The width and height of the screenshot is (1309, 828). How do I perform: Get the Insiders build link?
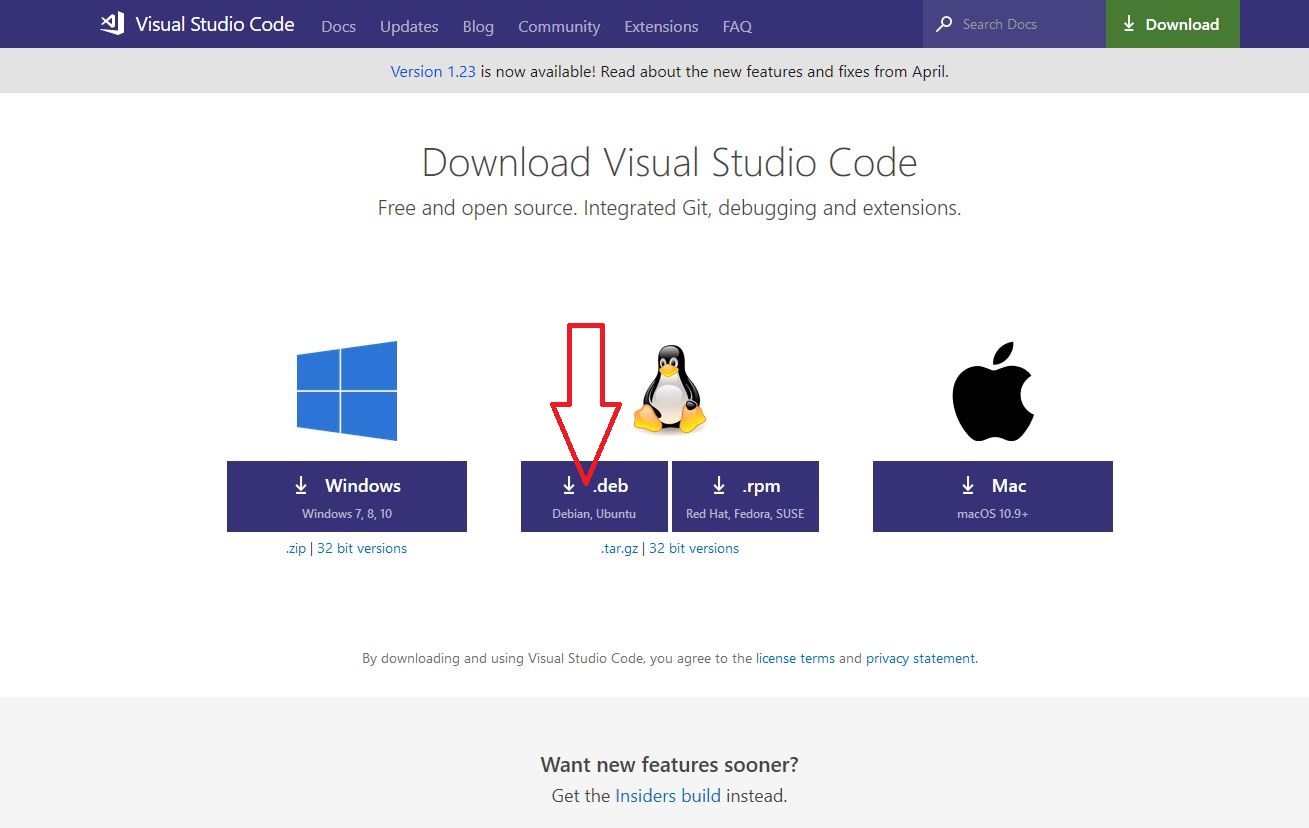coord(668,796)
